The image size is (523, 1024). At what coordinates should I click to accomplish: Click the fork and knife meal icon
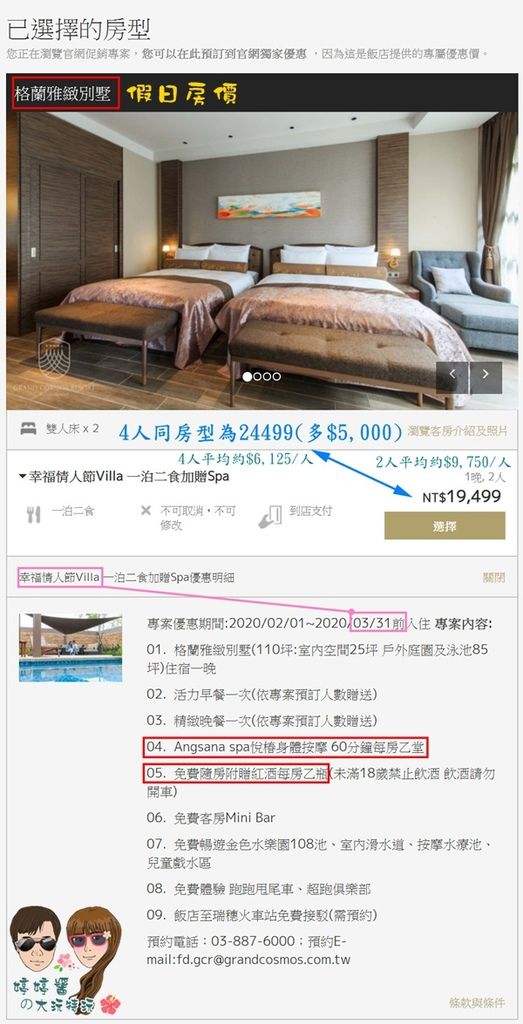click(x=33, y=515)
